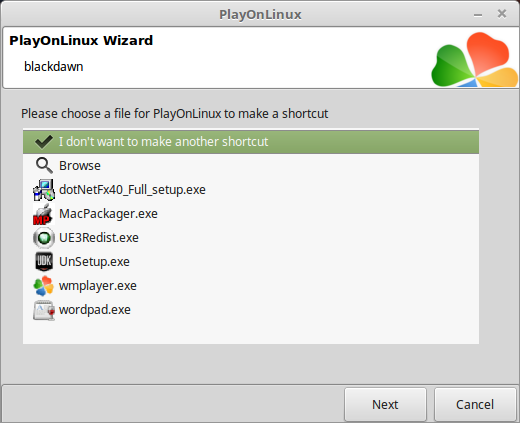Select wmplayer.exe list item
Screen dimensions: 520x423
[x=251, y=286]
